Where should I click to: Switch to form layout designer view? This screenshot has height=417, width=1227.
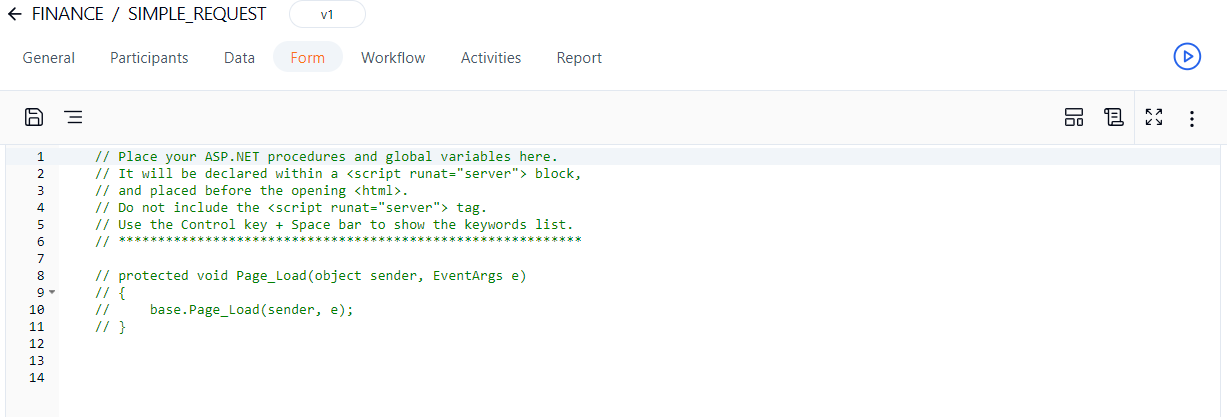pyautogui.click(x=1074, y=118)
